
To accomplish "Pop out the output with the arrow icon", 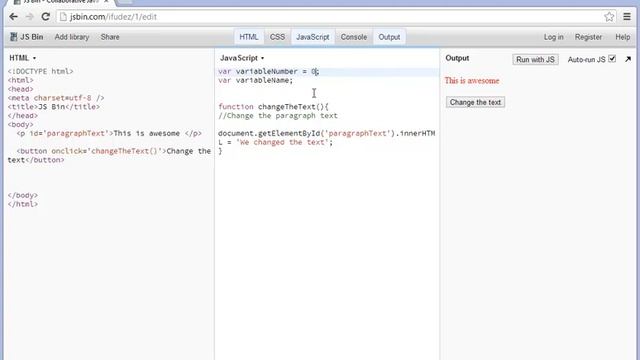I will coord(628,60).
